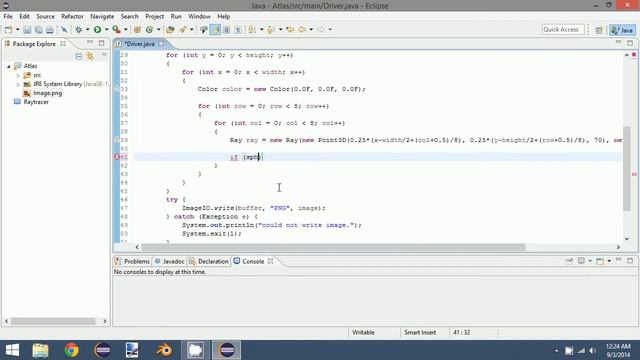Click the Back navigation arrow icon
640x360 pixels.
pos(302,29)
